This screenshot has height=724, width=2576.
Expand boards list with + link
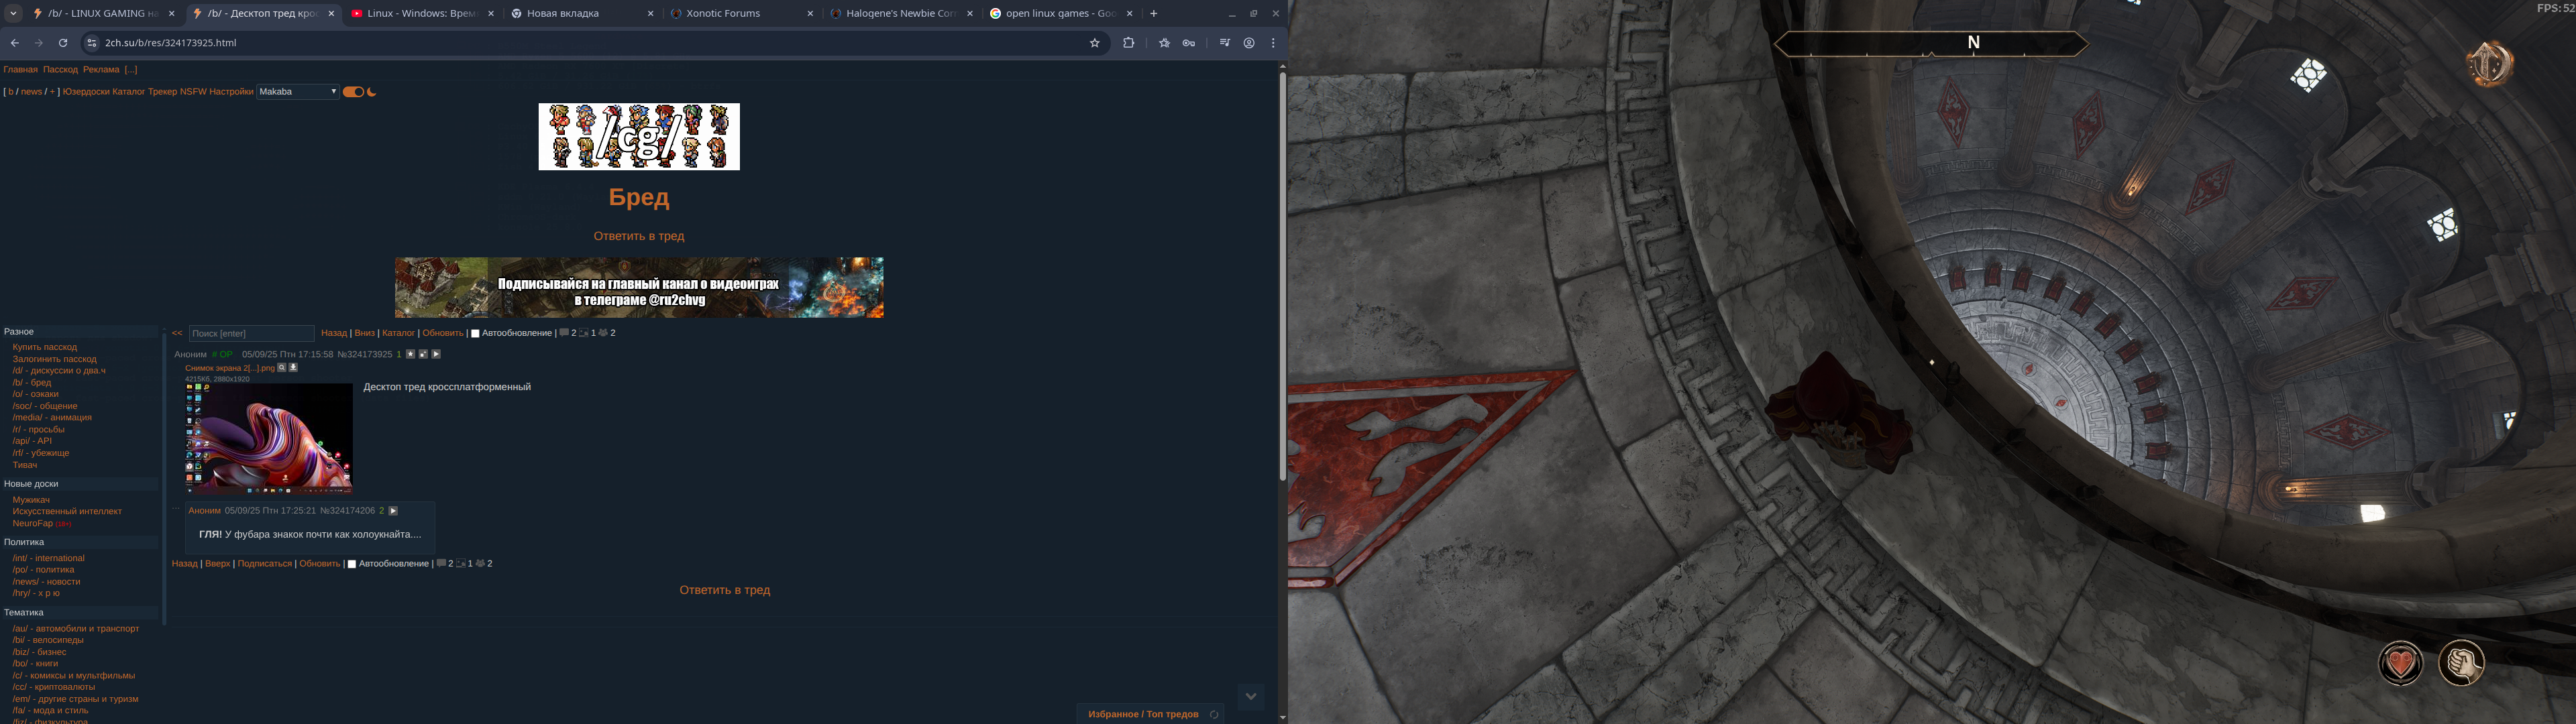[x=52, y=91]
